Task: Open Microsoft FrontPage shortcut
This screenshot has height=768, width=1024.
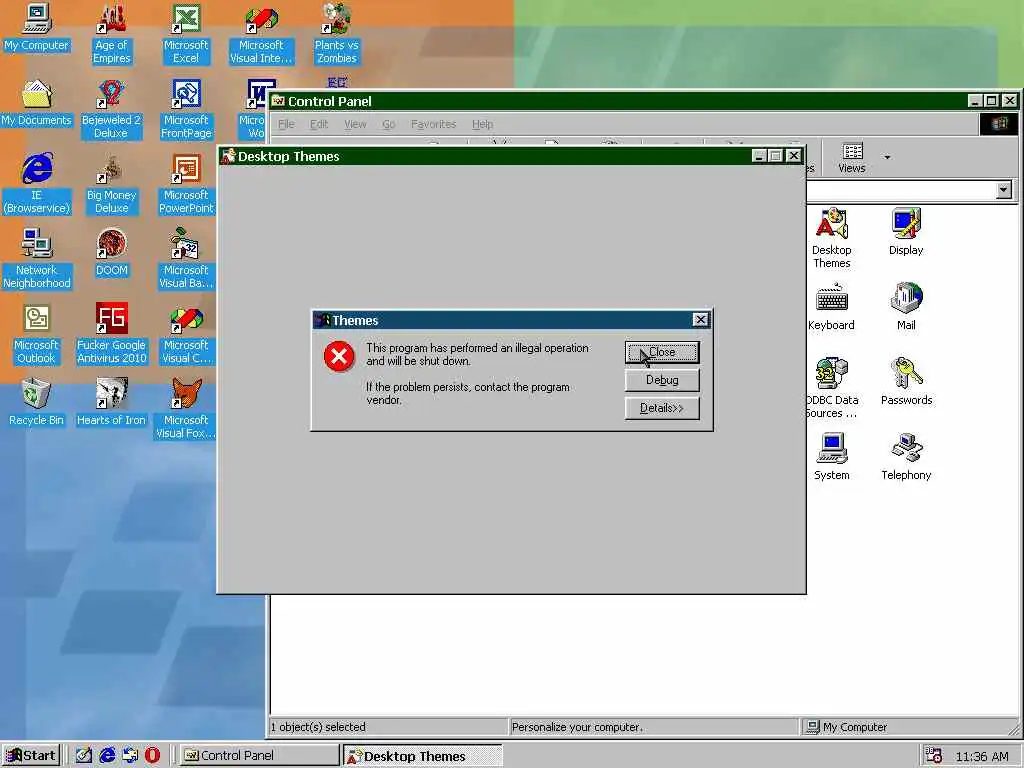Action: [186, 109]
